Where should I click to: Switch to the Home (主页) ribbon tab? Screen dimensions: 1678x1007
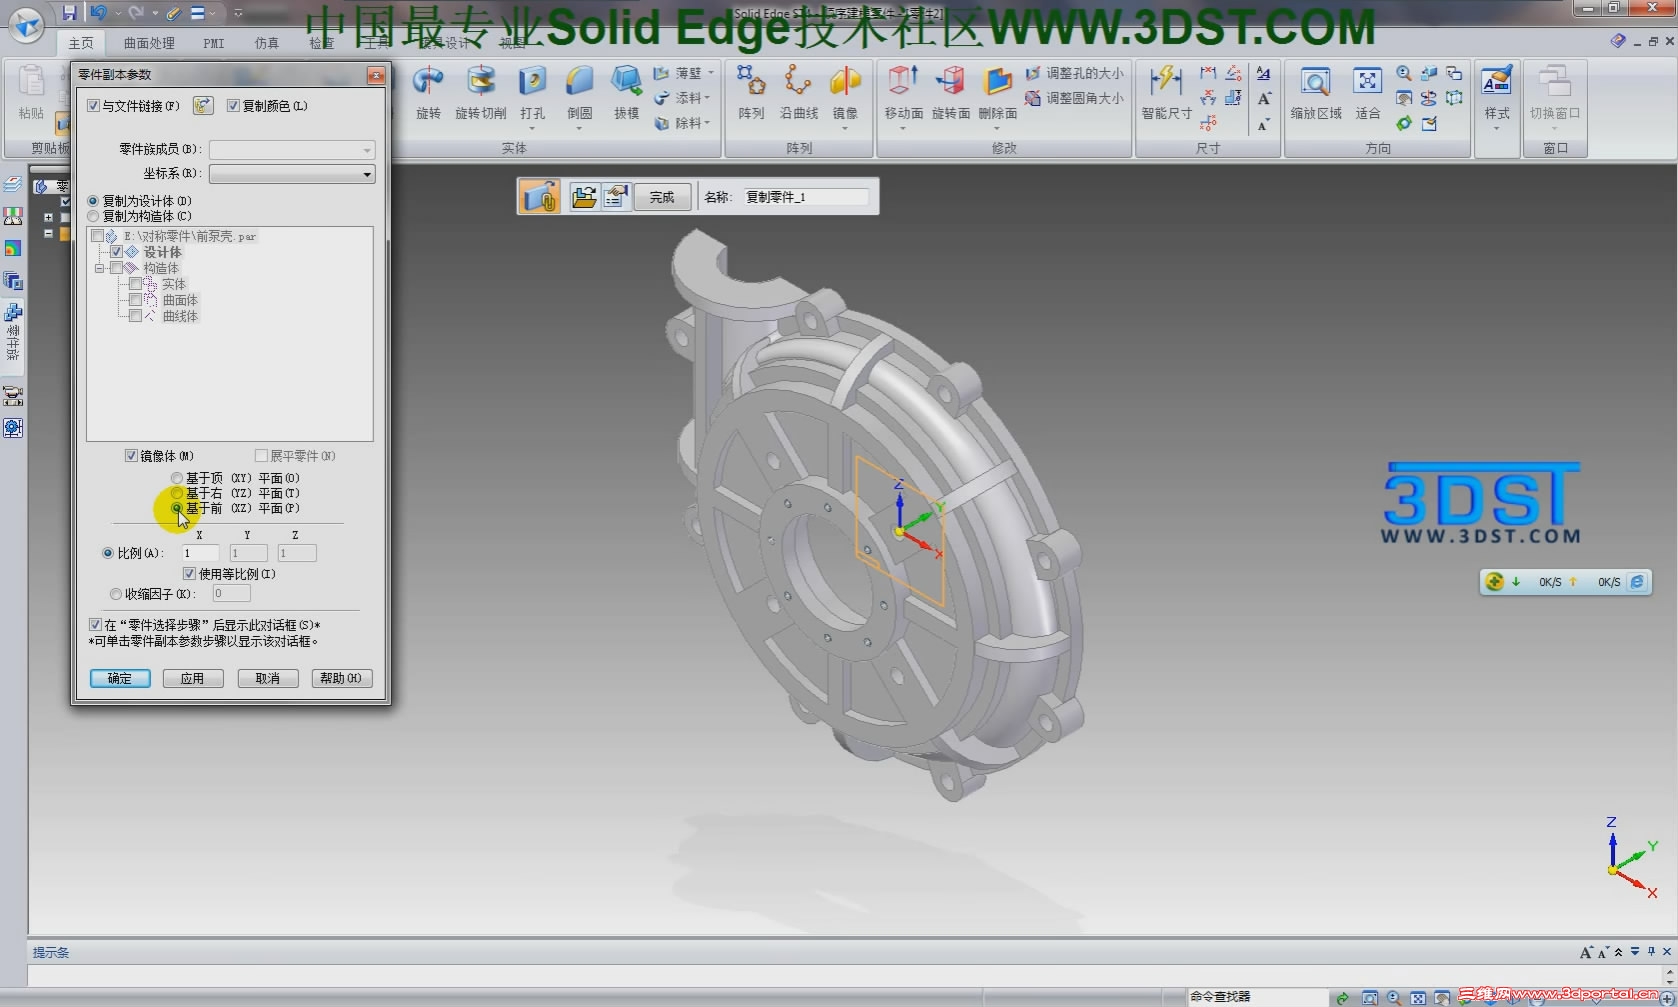tap(81, 43)
